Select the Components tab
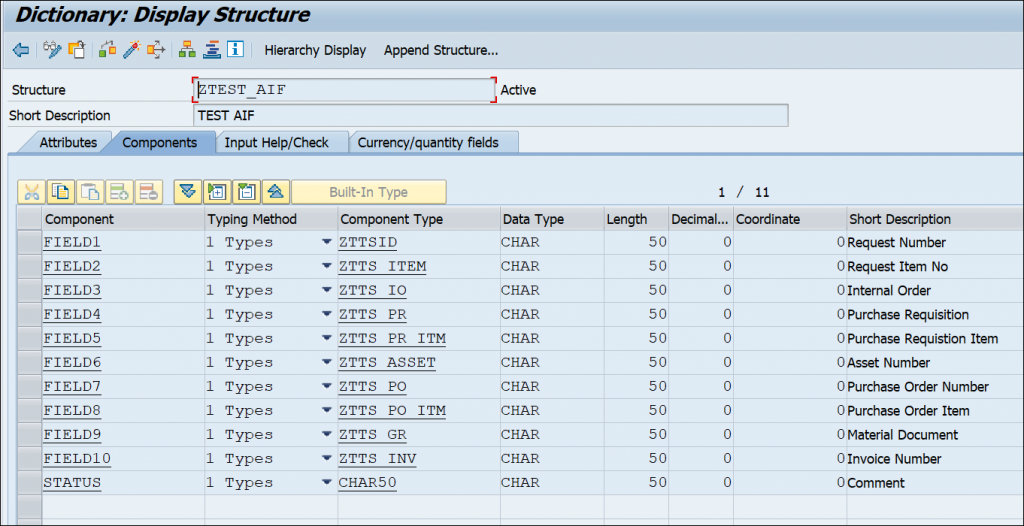 point(160,142)
